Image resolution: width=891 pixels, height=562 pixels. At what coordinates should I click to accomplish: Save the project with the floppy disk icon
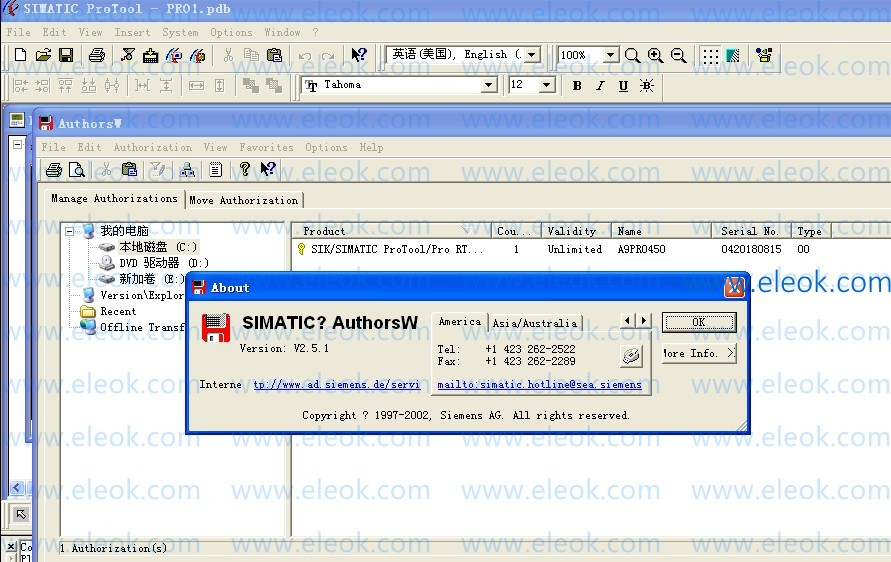pos(66,55)
